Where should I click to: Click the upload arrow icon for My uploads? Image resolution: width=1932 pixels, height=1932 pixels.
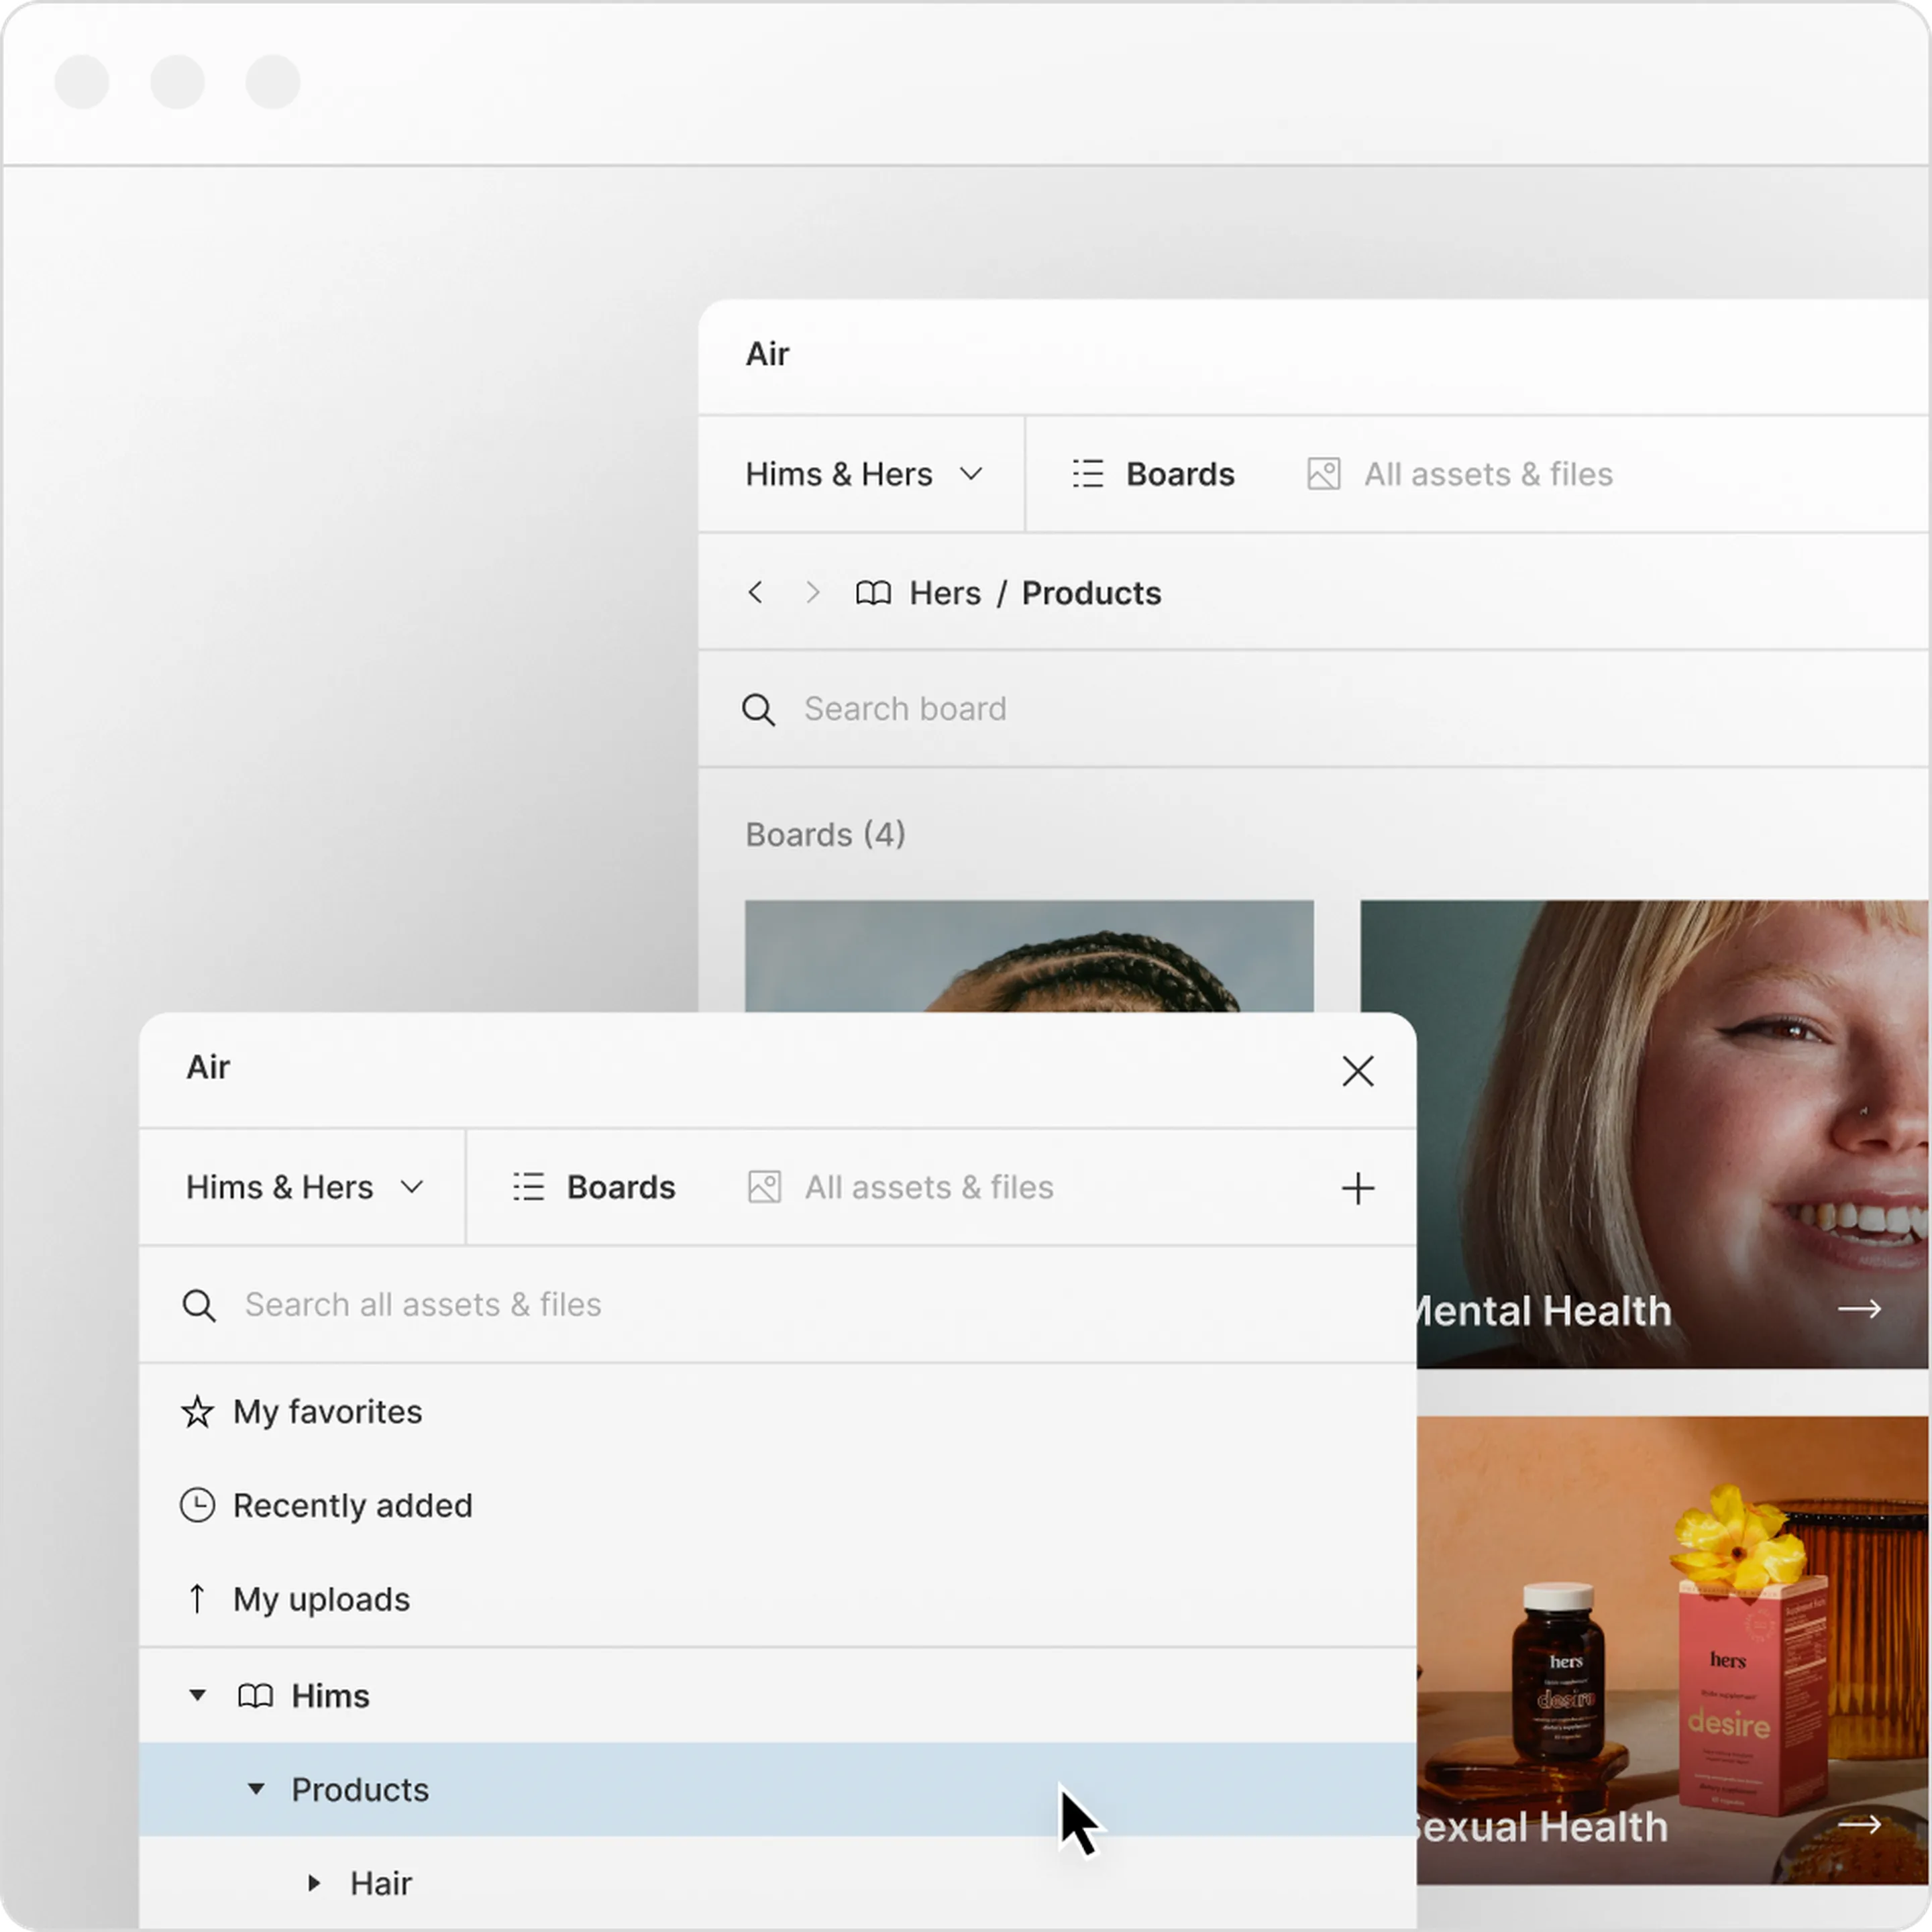click(197, 1599)
